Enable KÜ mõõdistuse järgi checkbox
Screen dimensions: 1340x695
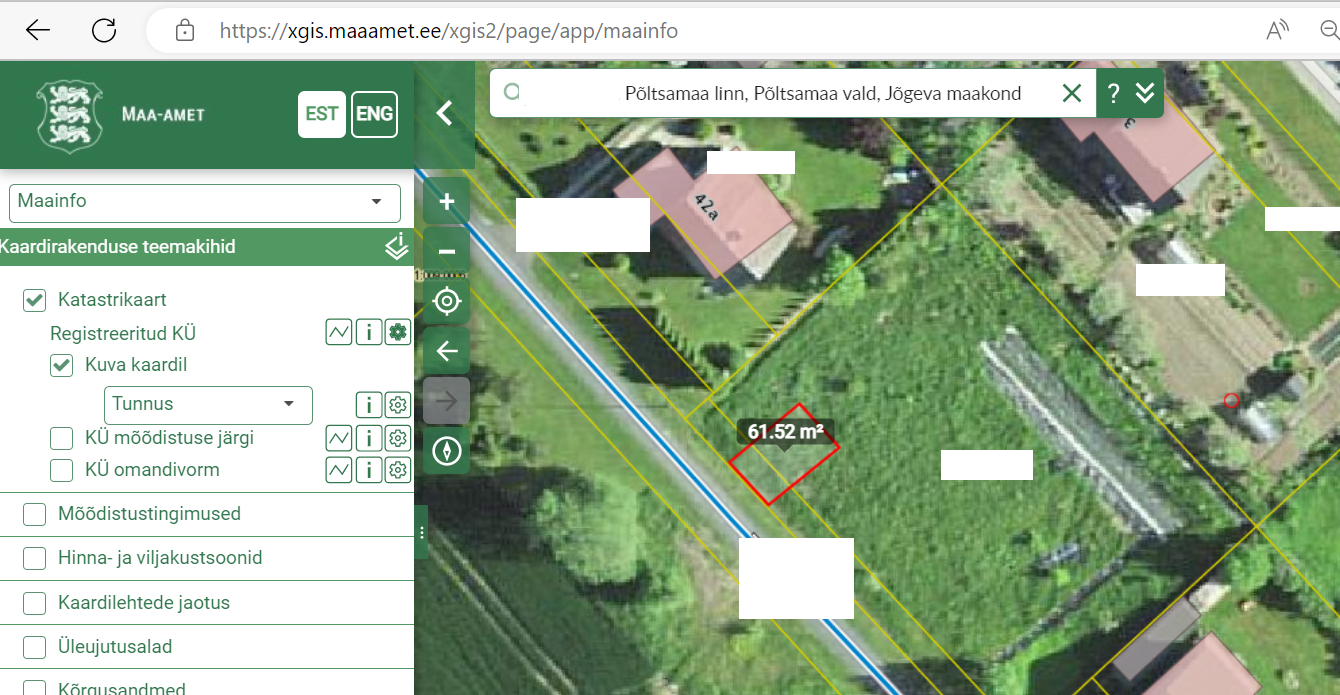pos(62,438)
